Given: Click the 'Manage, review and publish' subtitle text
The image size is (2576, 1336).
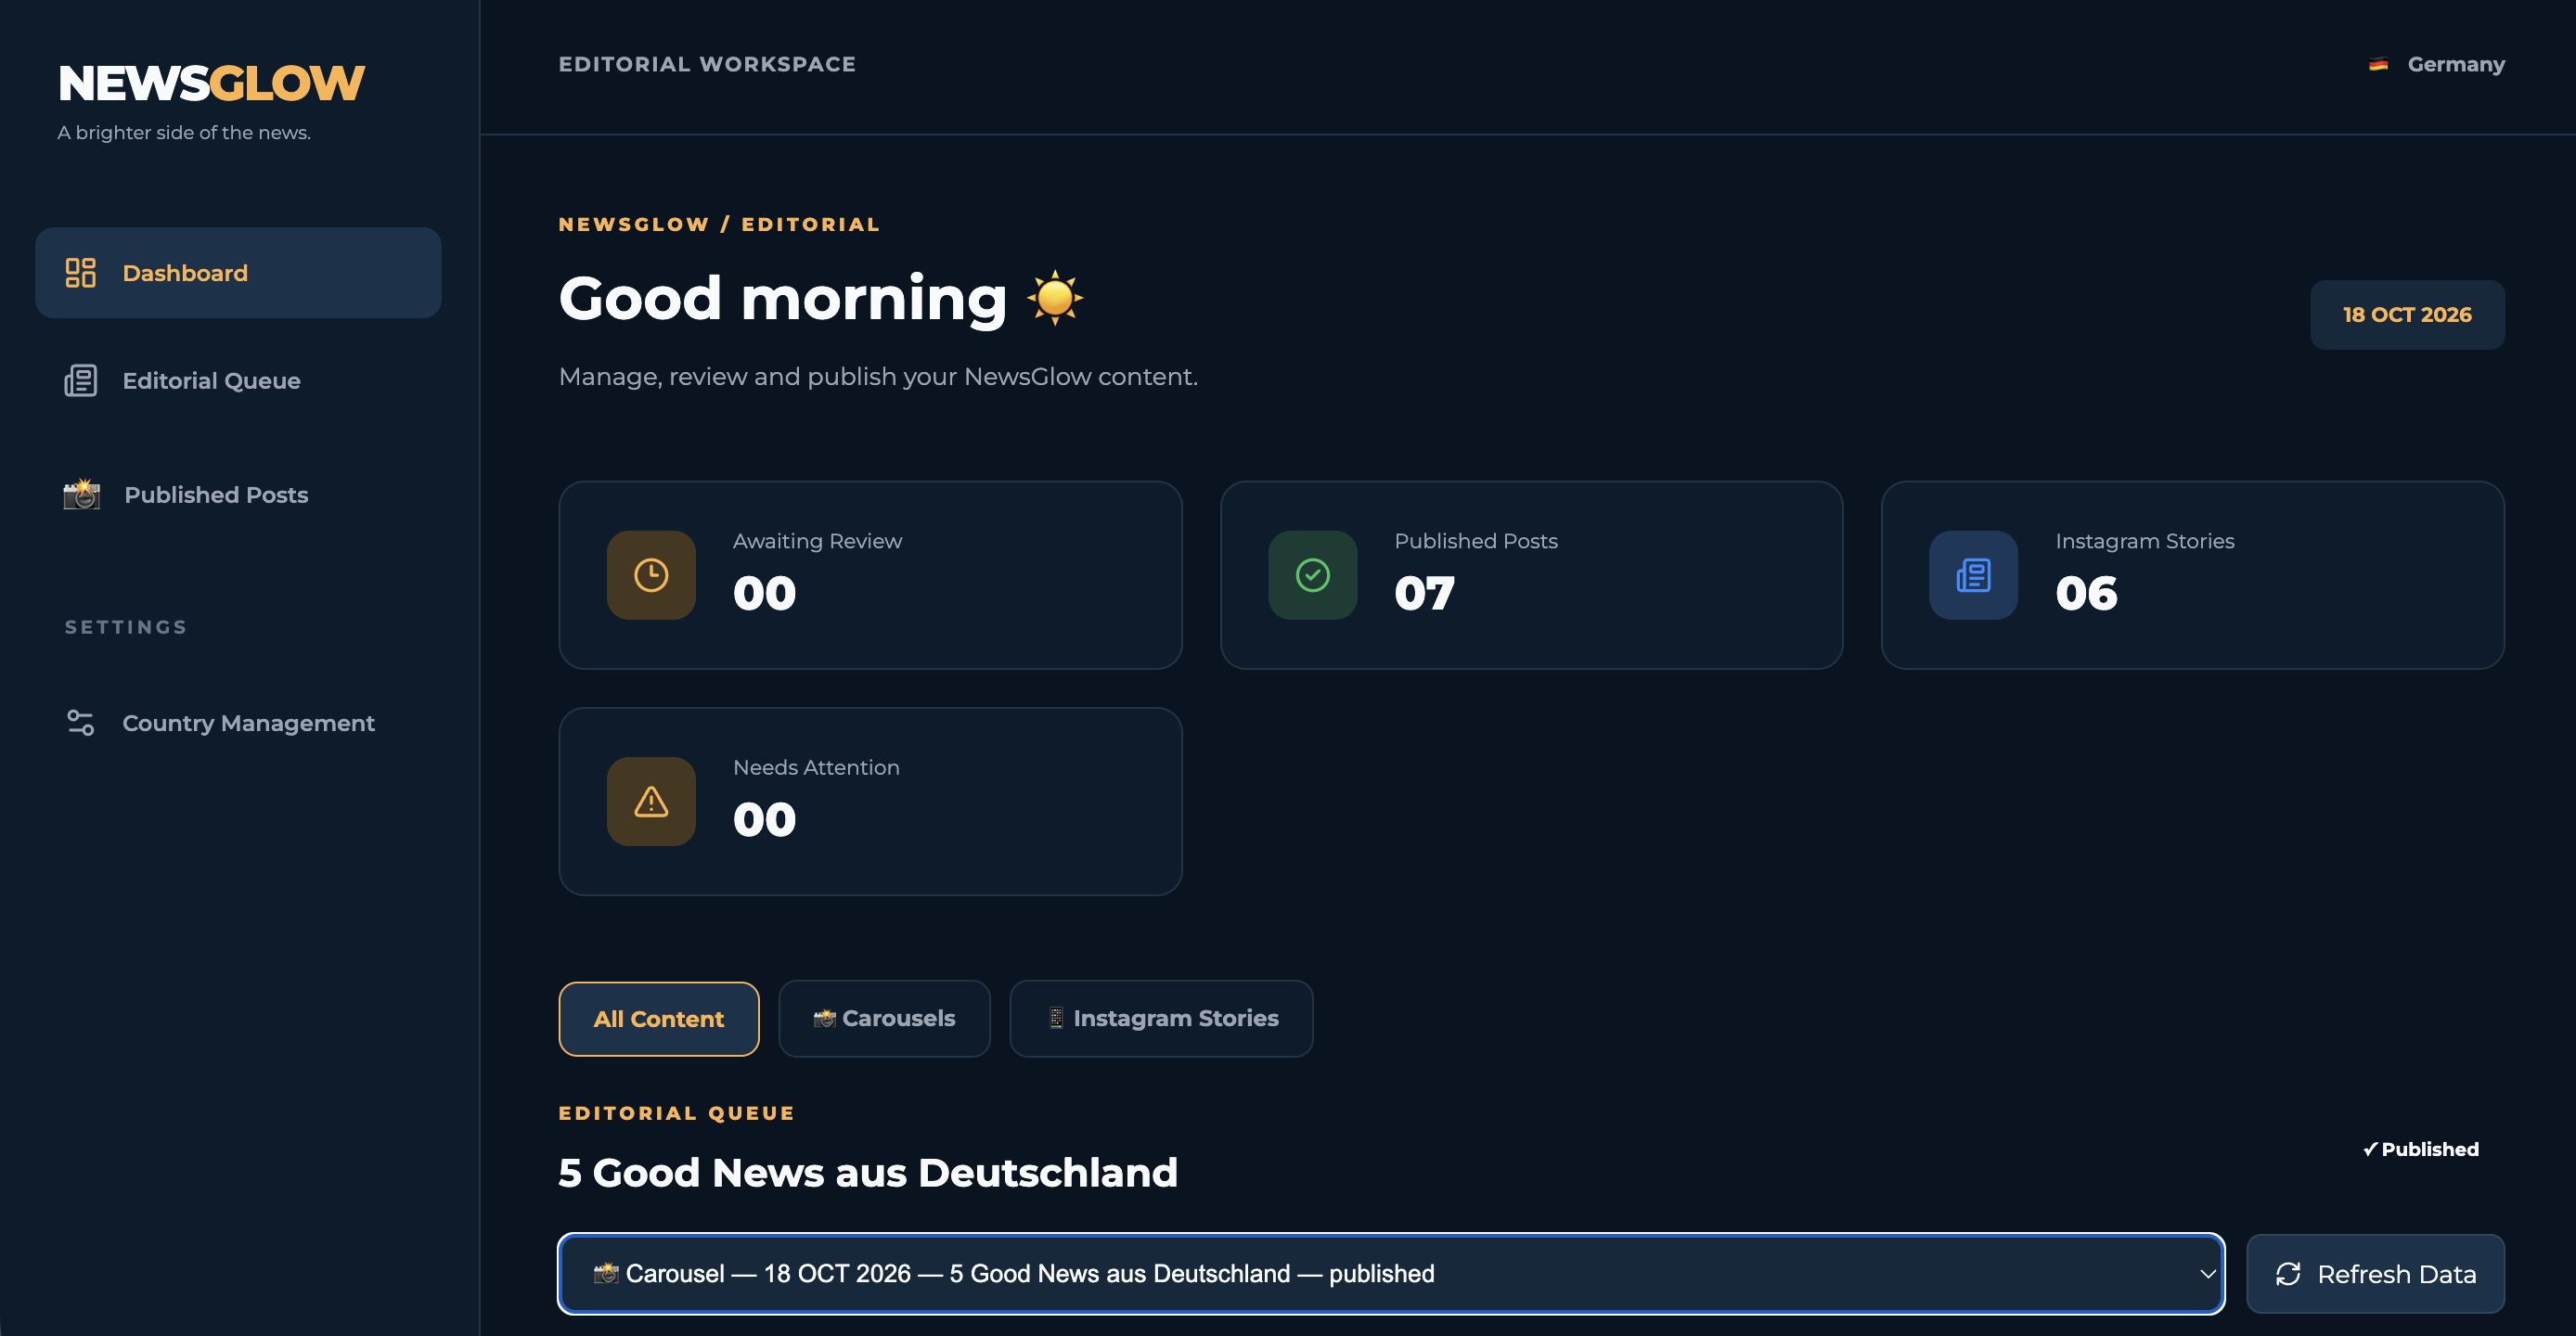Looking at the screenshot, I should (878, 377).
